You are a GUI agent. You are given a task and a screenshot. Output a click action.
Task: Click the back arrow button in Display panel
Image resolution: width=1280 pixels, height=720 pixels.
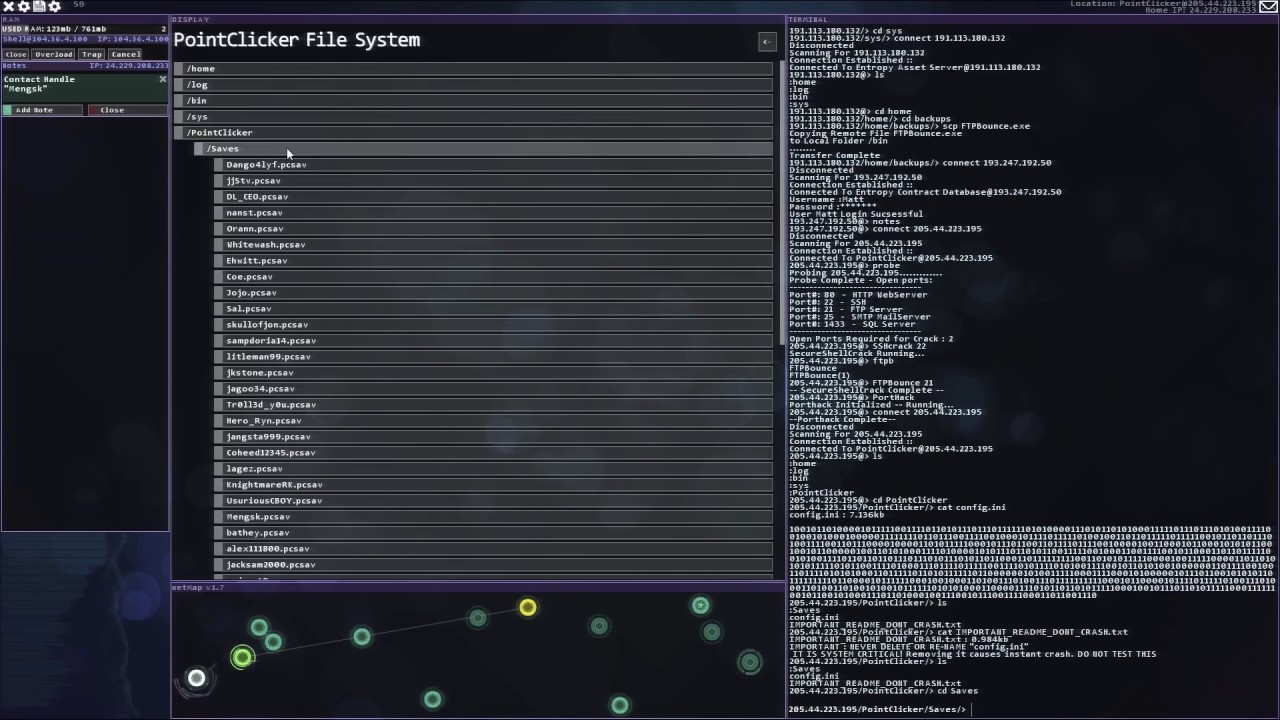click(x=767, y=41)
